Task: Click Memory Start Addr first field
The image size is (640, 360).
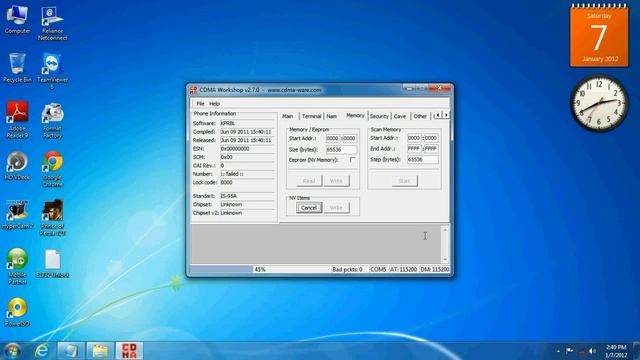Action: coord(333,138)
